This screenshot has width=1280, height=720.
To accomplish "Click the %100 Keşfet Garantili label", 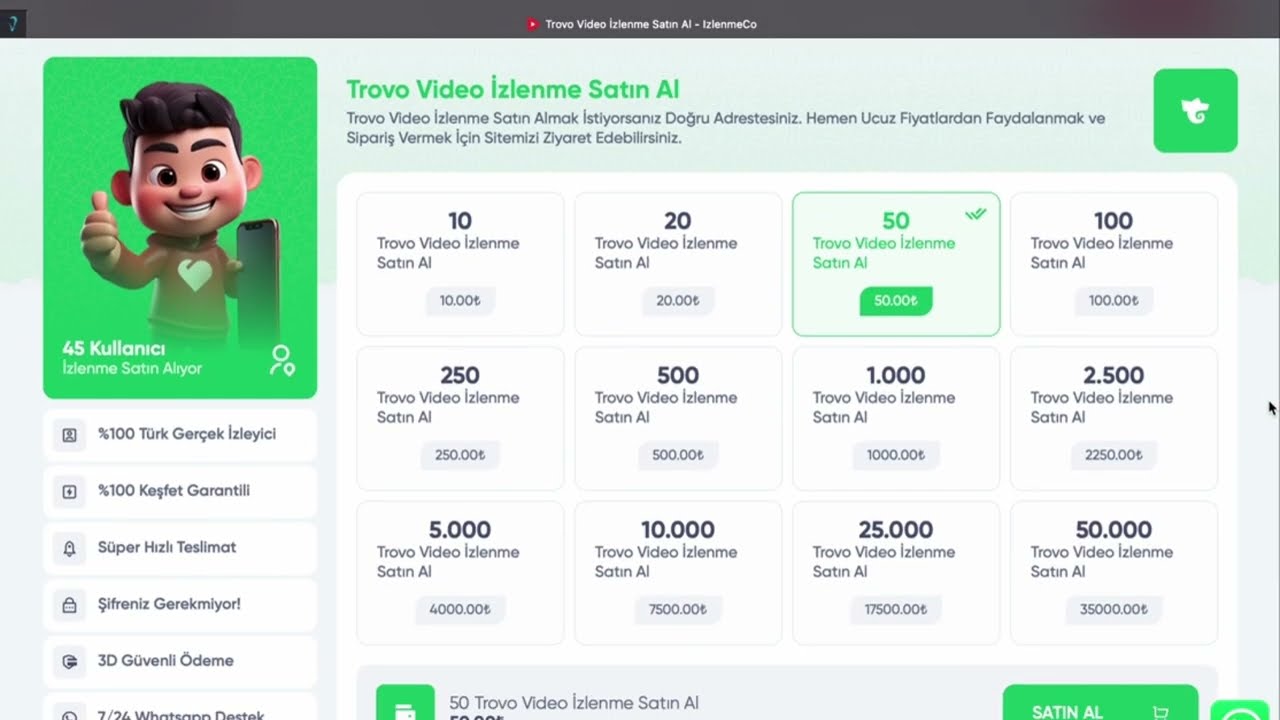I will coord(174,491).
